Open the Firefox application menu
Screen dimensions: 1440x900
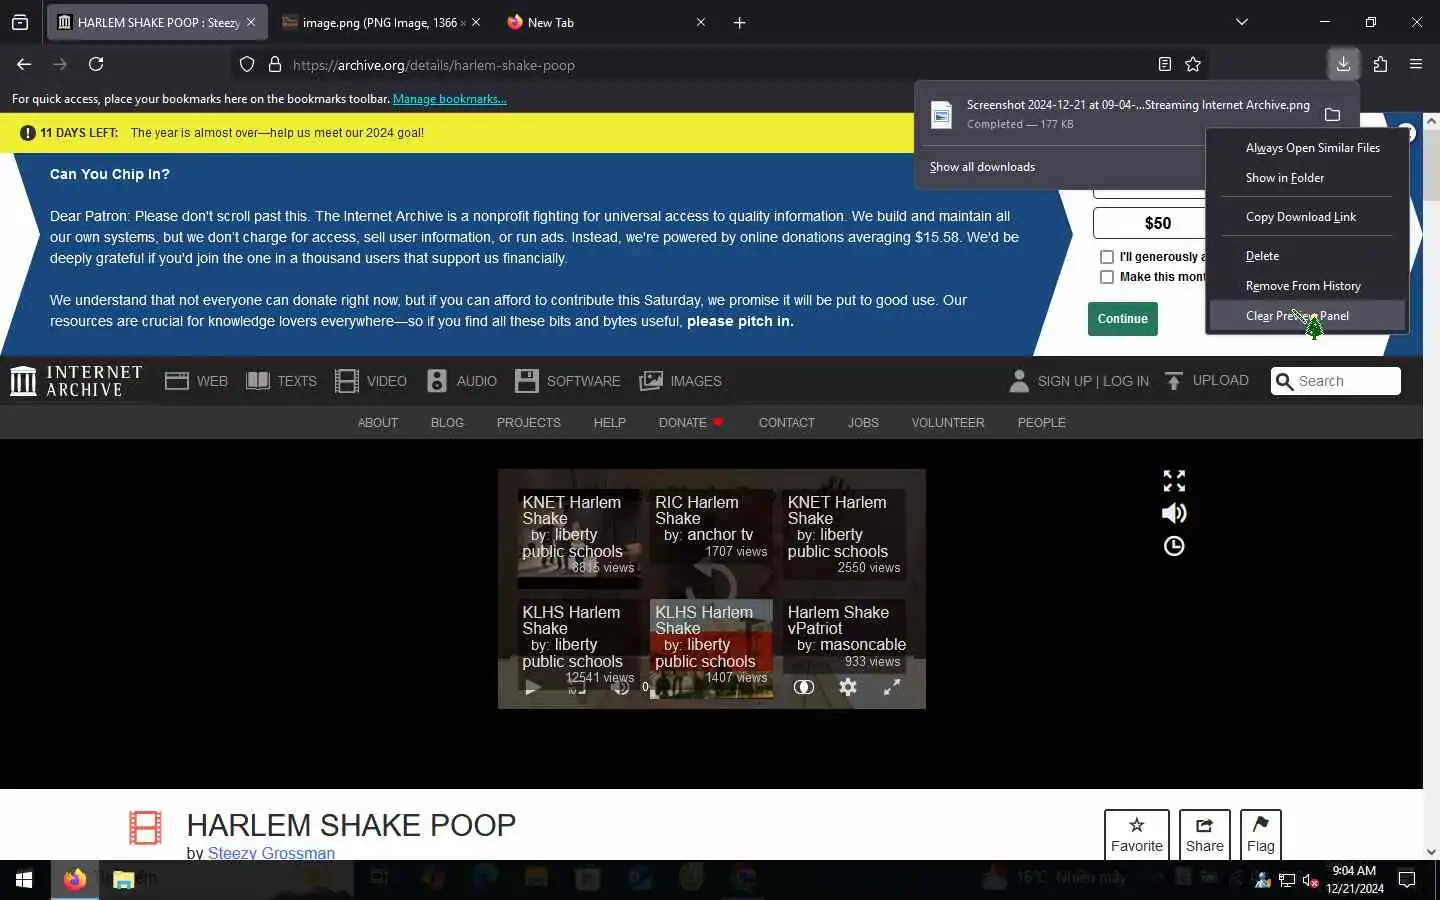[x=1416, y=64]
